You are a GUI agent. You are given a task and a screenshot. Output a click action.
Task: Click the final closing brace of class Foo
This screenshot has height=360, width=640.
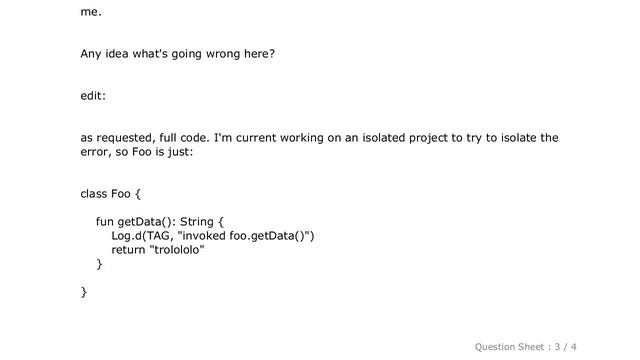[84, 292]
